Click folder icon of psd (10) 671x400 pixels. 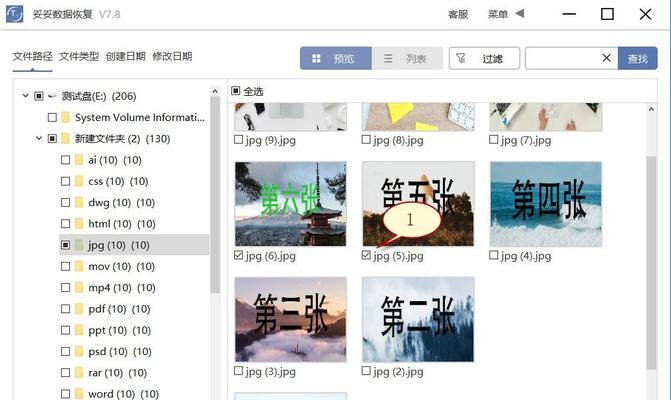(x=79, y=352)
